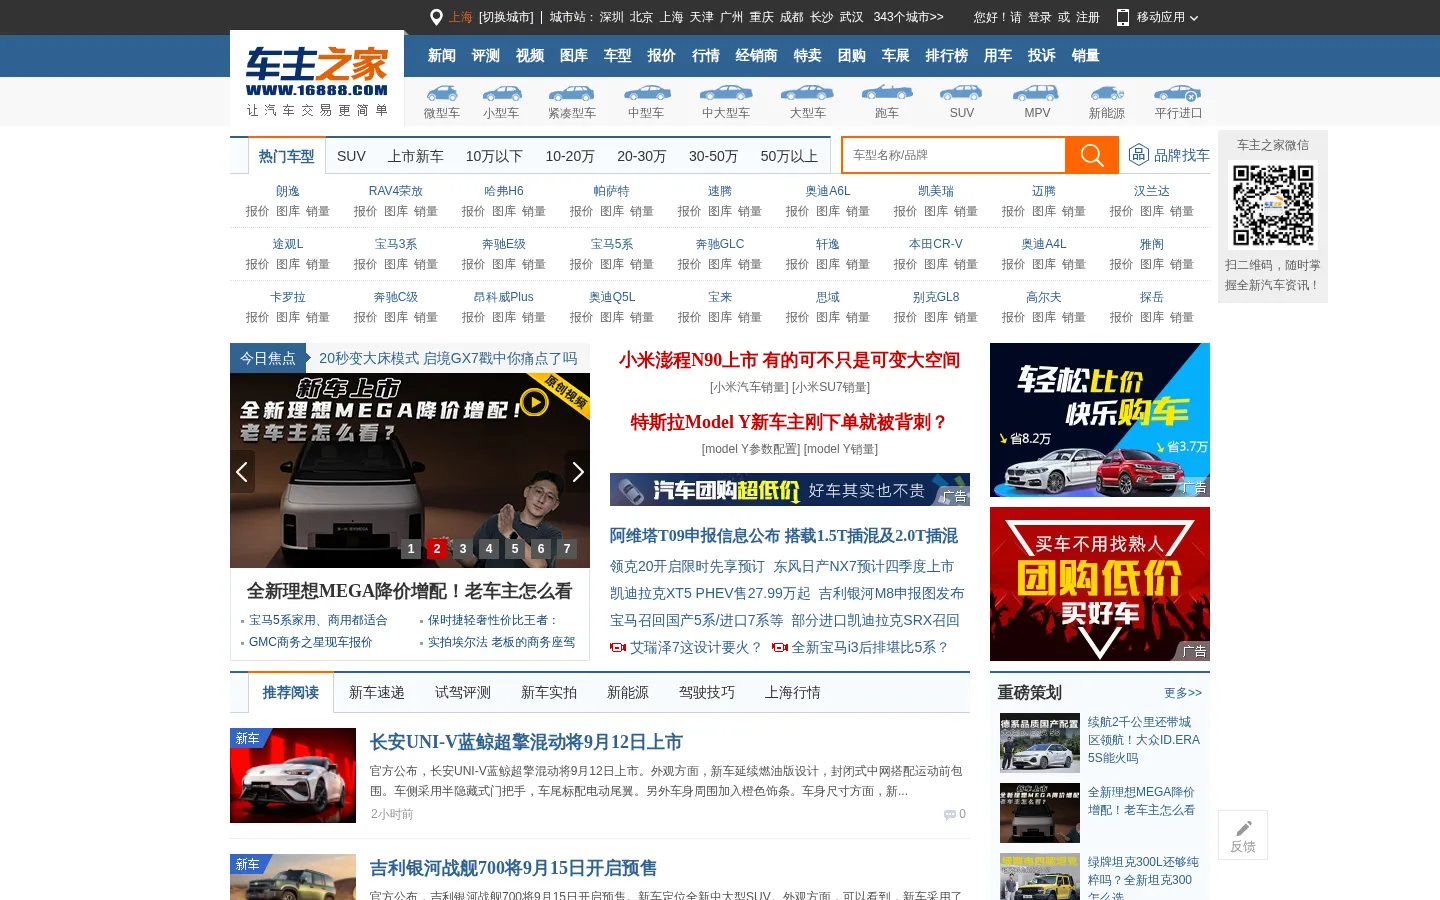Jump to carousel slide 4
Viewport: 1440px width, 900px height.
[x=489, y=548]
